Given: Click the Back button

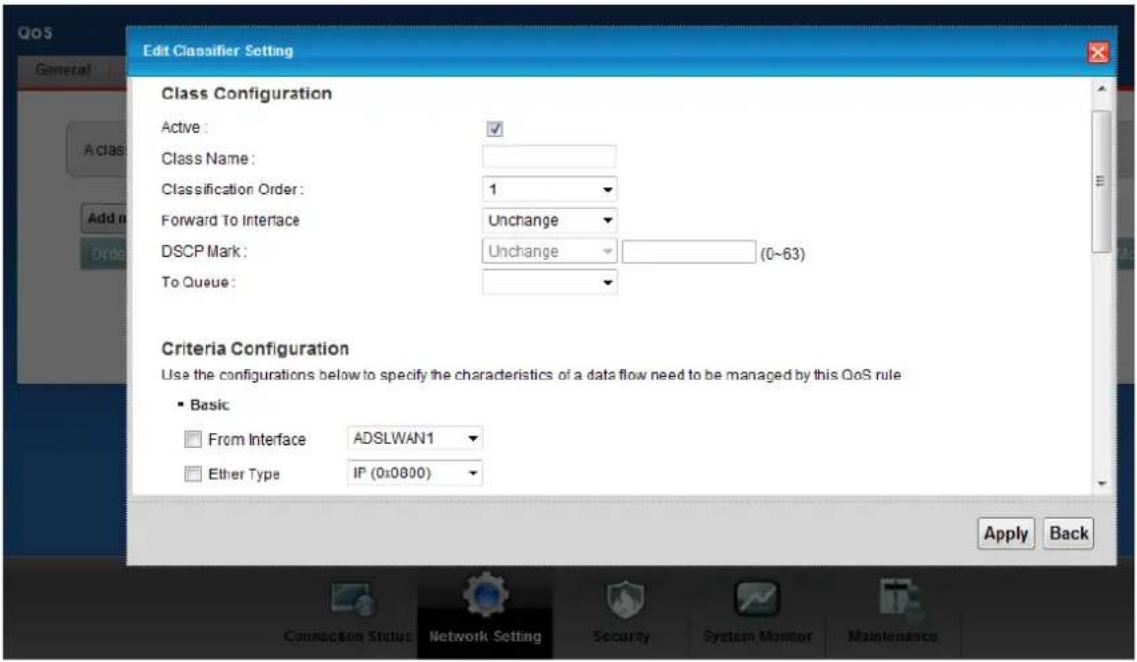Looking at the screenshot, I should [1069, 534].
